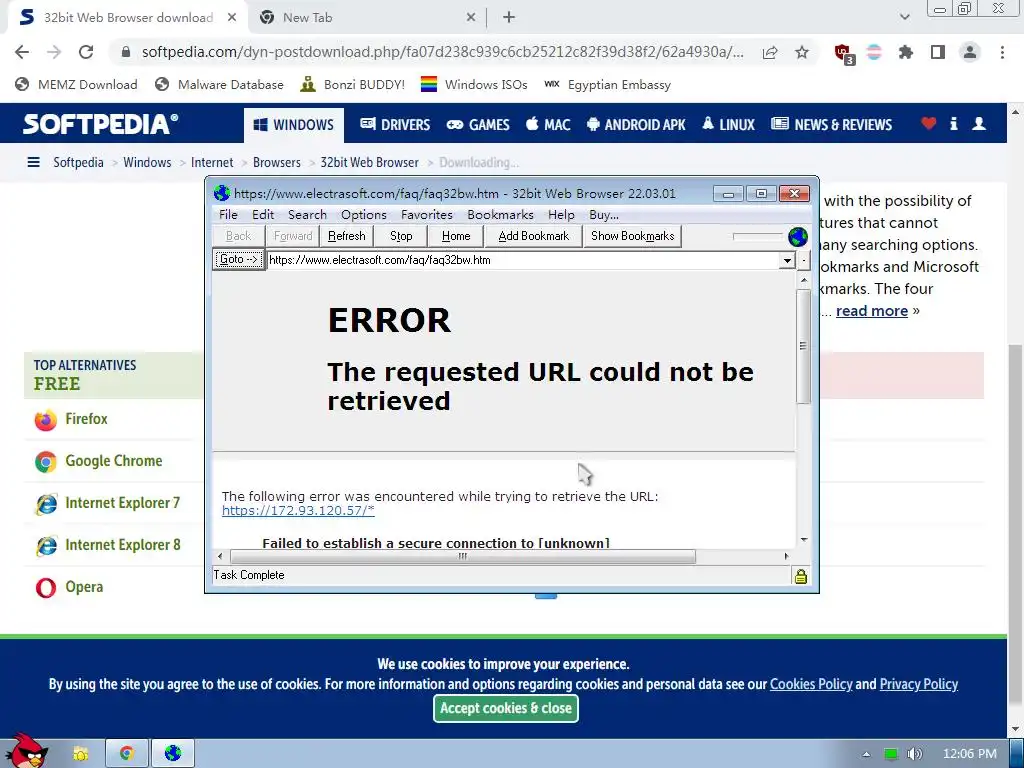This screenshot has width=1024, height=768.
Task: Open the Options menu in 32bit Web Browser
Action: click(364, 214)
